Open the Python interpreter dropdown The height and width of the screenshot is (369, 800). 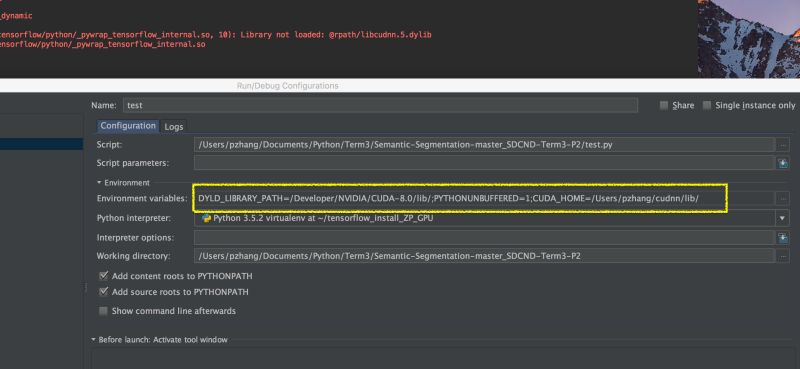point(782,218)
